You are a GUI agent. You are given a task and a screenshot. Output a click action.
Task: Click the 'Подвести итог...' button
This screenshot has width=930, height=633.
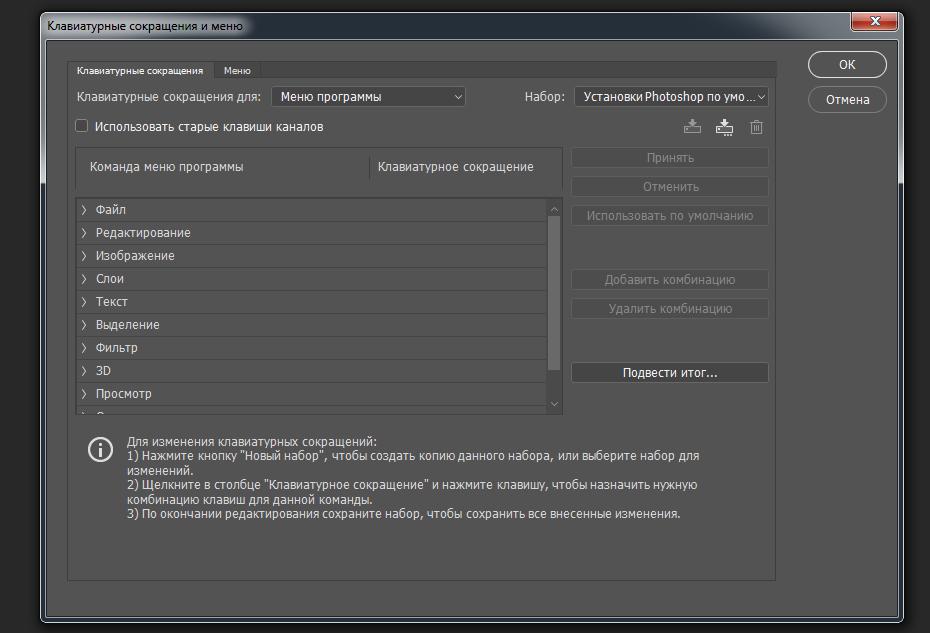point(670,373)
